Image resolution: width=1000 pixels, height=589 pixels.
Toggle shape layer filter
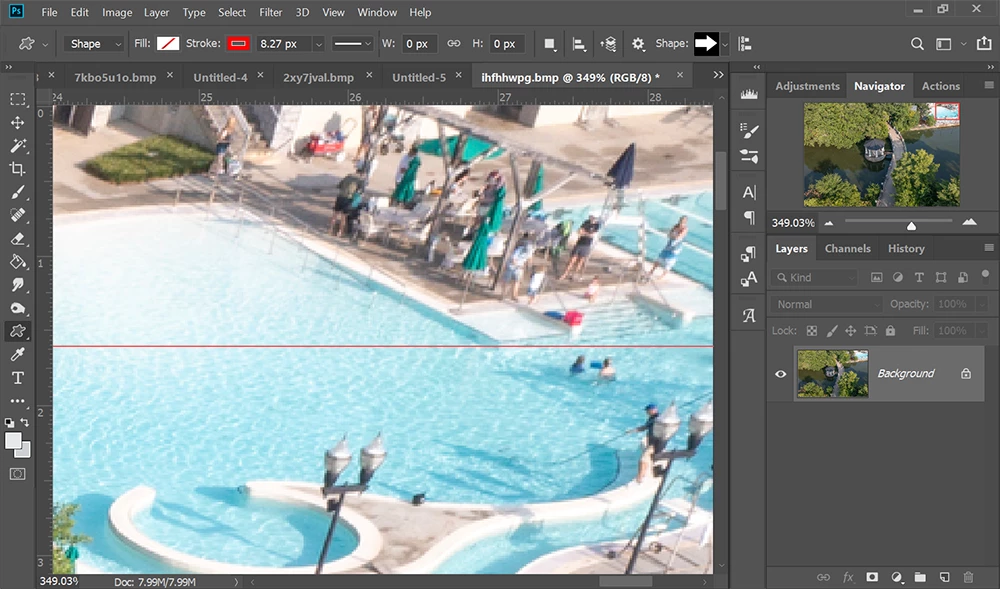941,277
